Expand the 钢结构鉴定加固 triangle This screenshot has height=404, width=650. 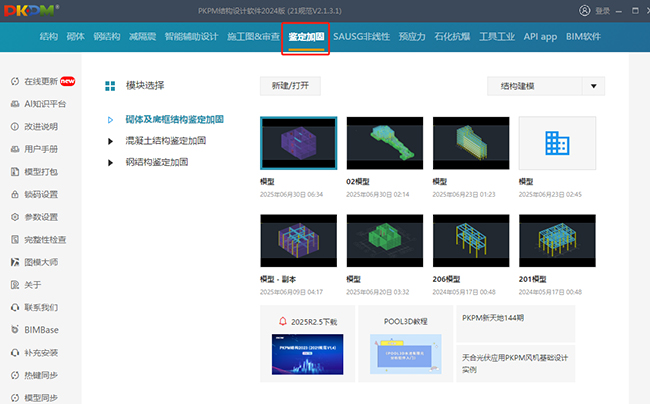coord(110,162)
